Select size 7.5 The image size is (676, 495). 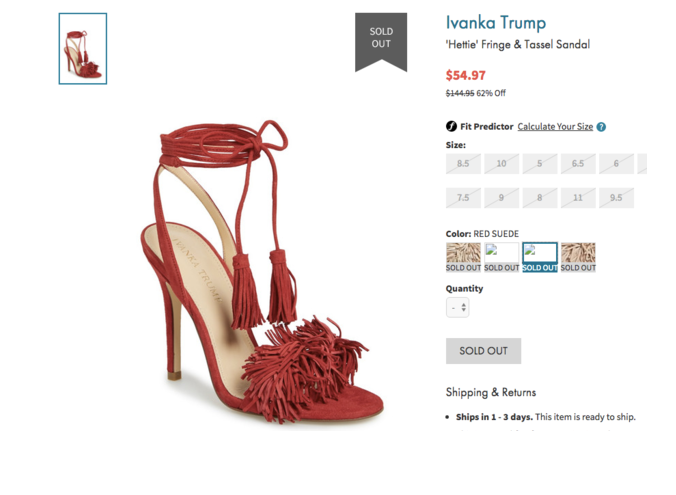[463, 197]
